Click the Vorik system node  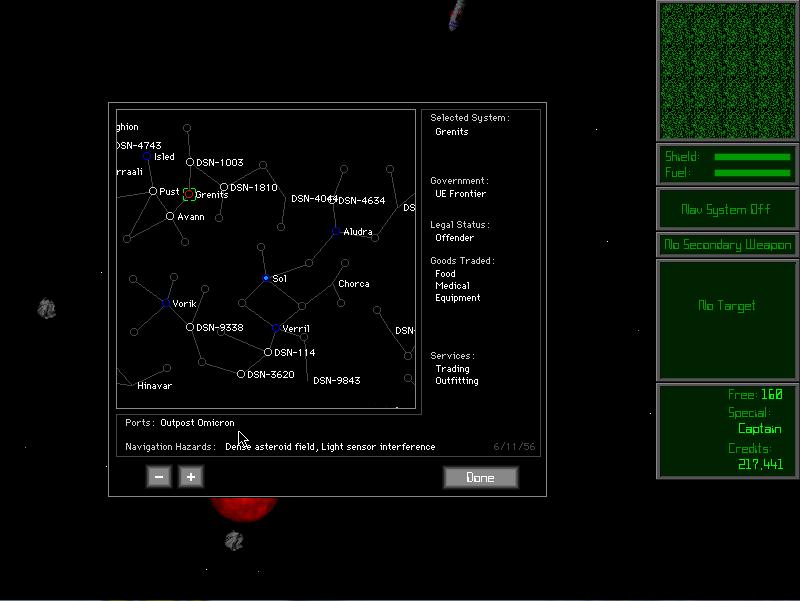[x=165, y=303]
